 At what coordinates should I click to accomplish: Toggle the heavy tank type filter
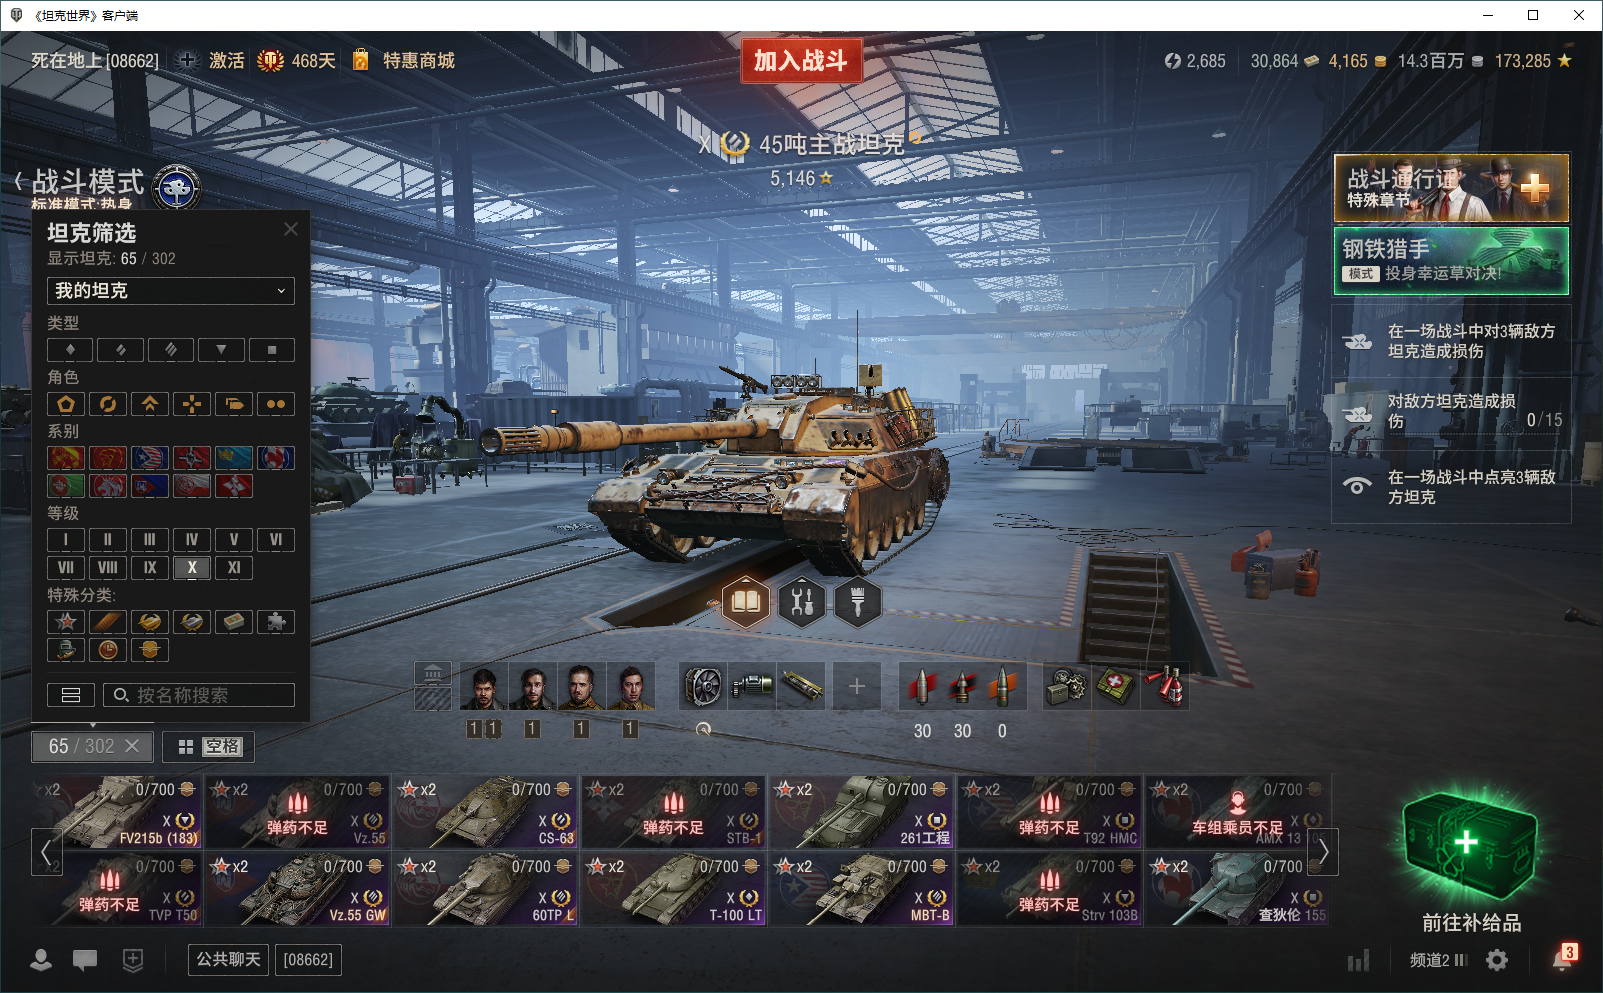171,350
